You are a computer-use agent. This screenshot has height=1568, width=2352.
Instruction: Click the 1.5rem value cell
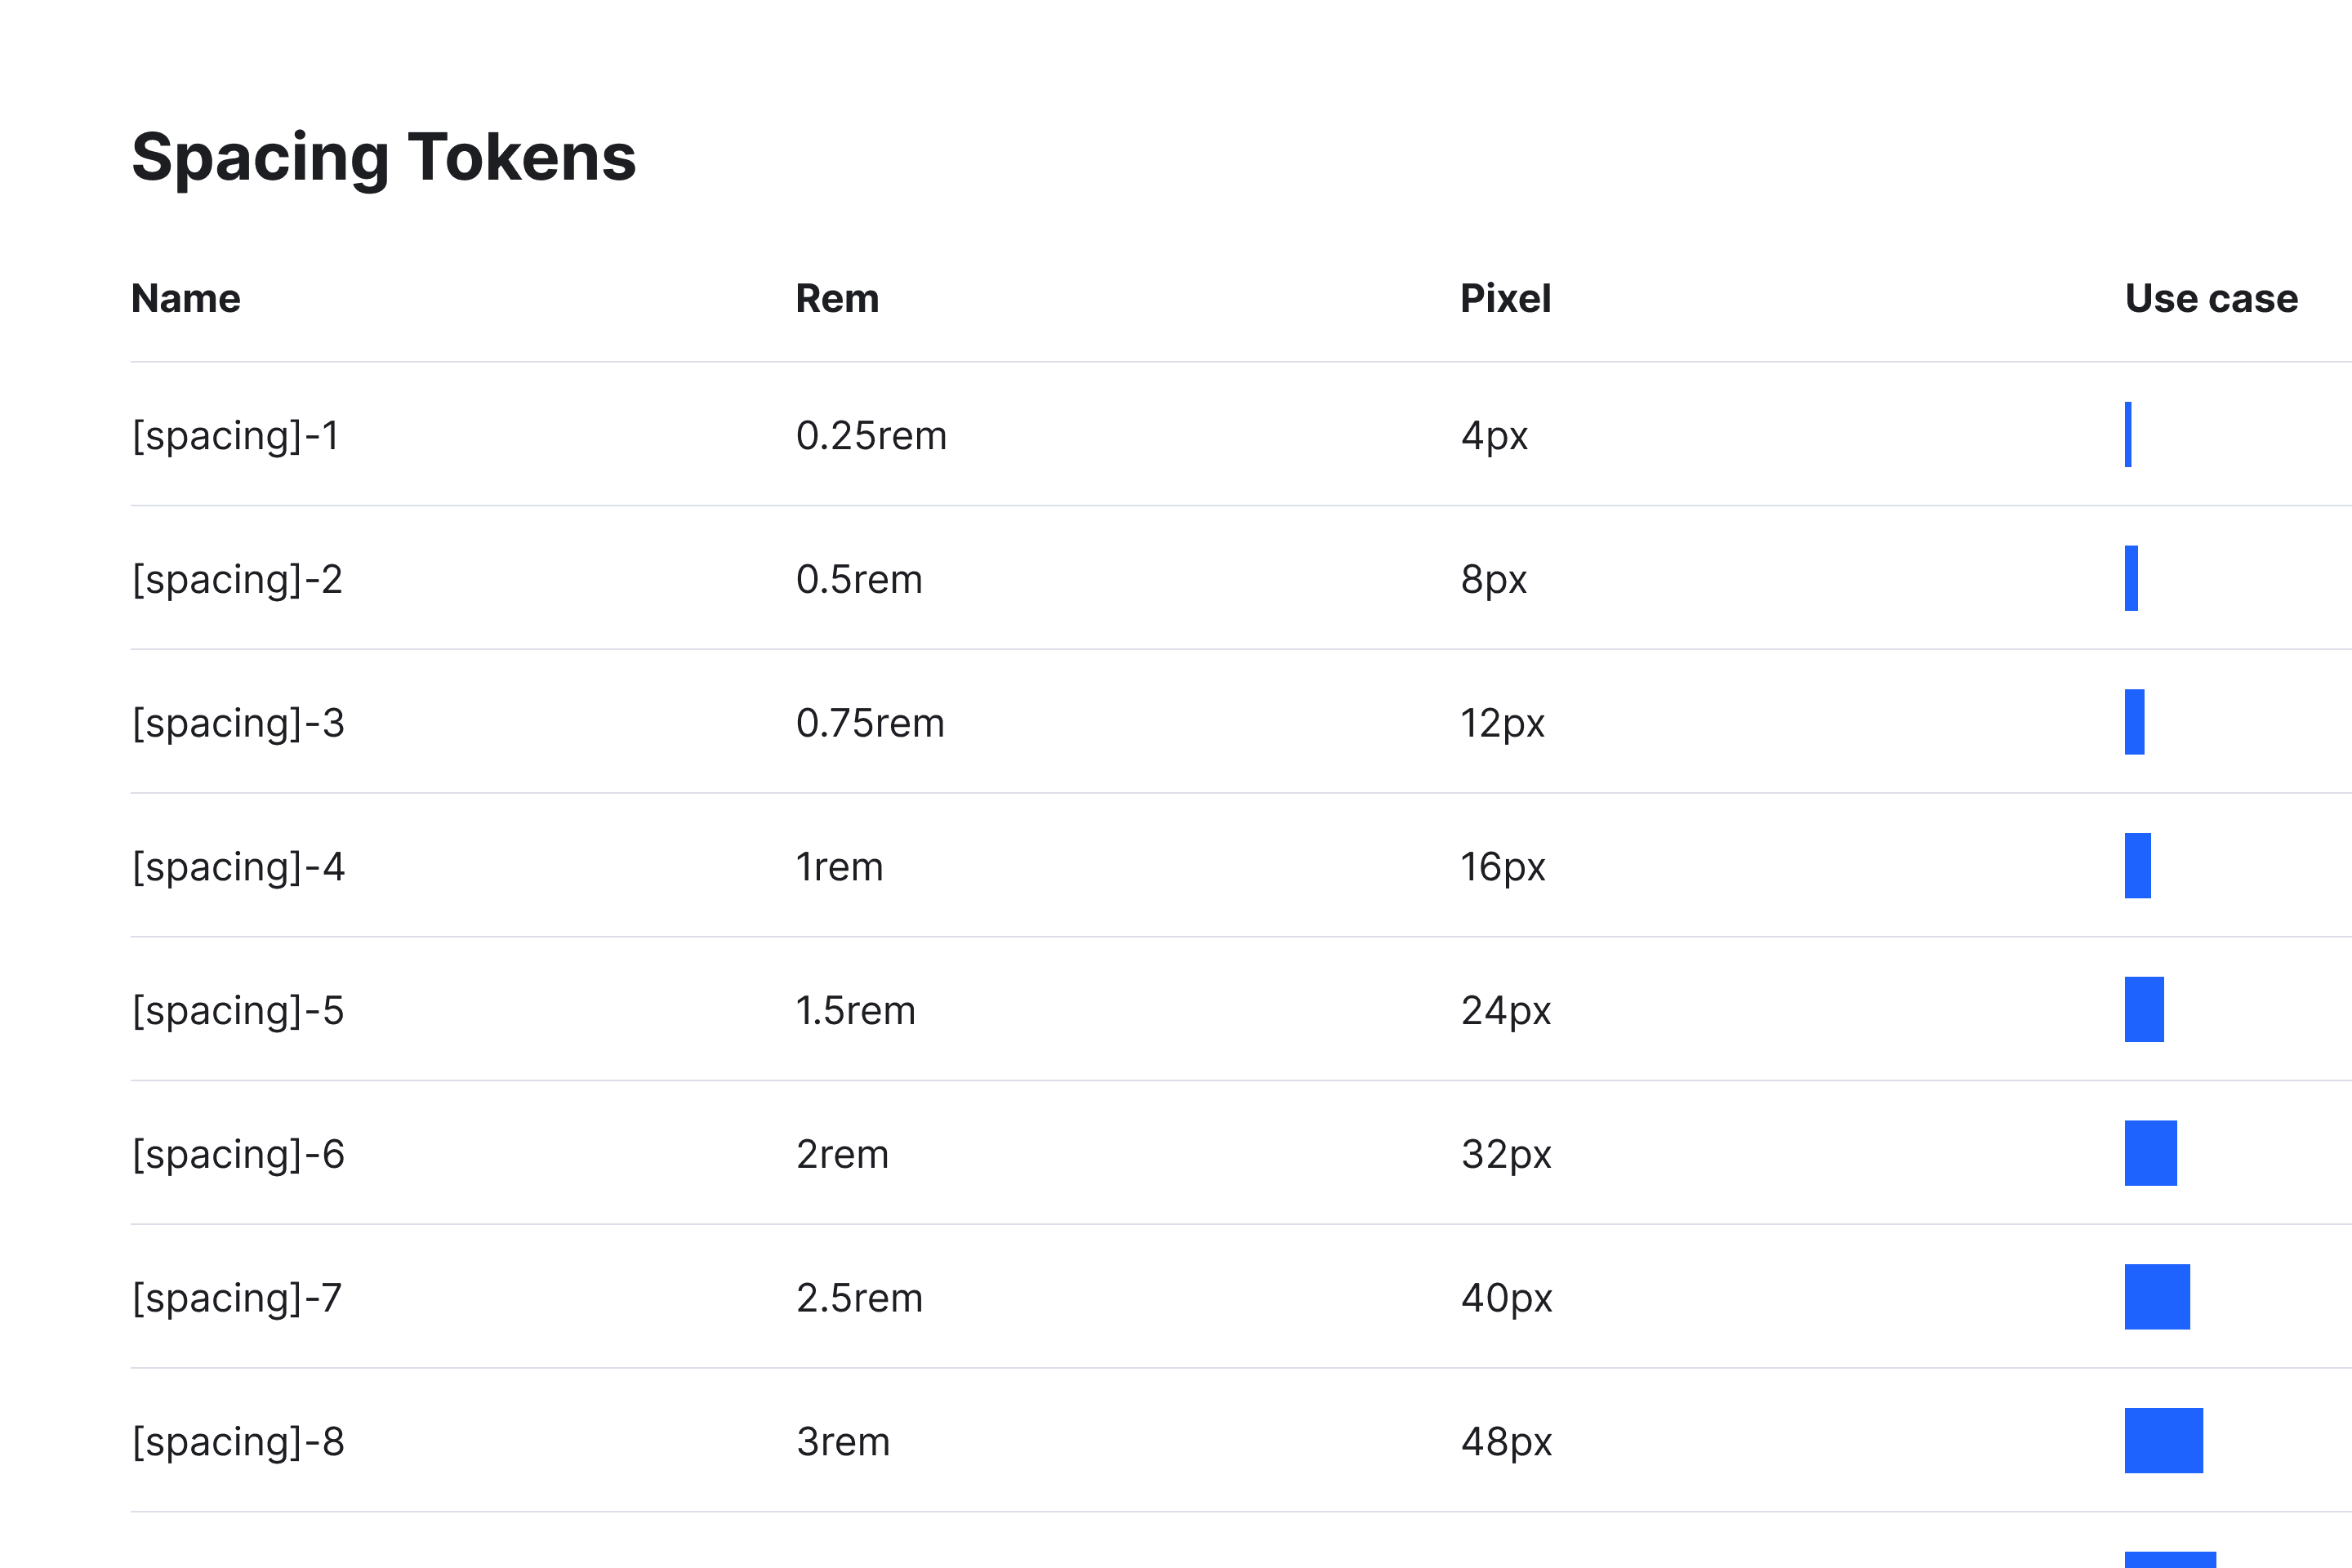tap(855, 1011)
